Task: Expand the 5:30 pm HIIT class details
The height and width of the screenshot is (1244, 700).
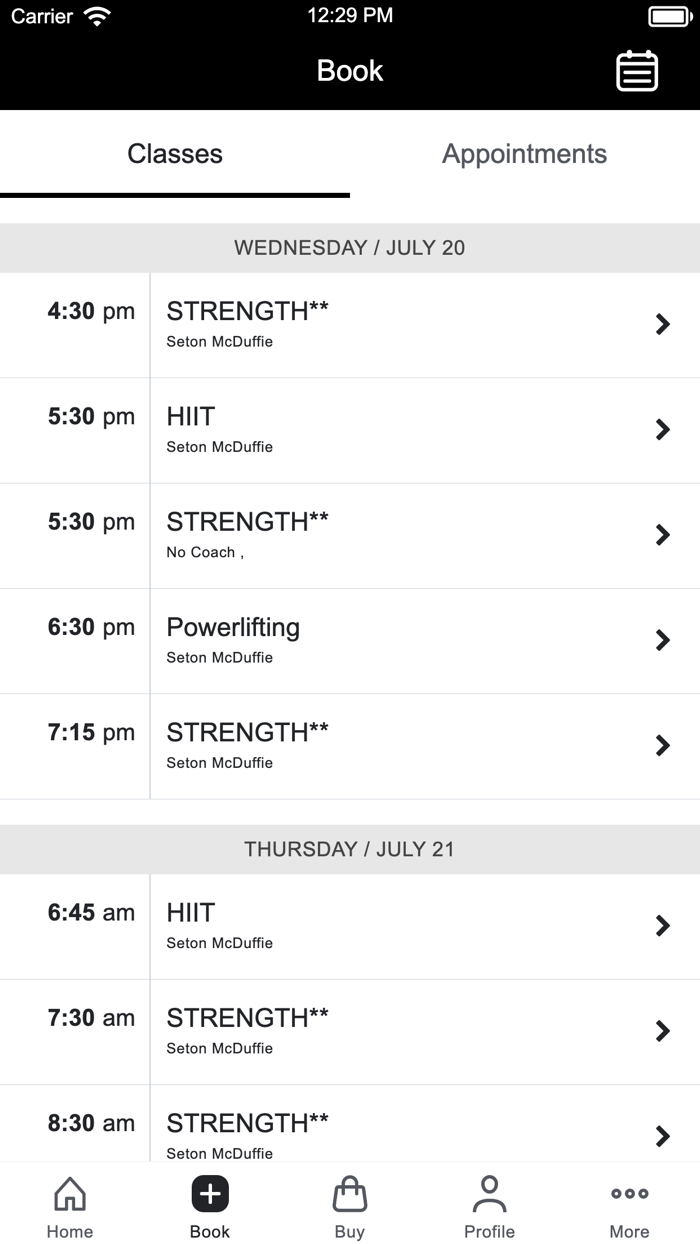Action: pyautogui.click(x=662, y=429)
